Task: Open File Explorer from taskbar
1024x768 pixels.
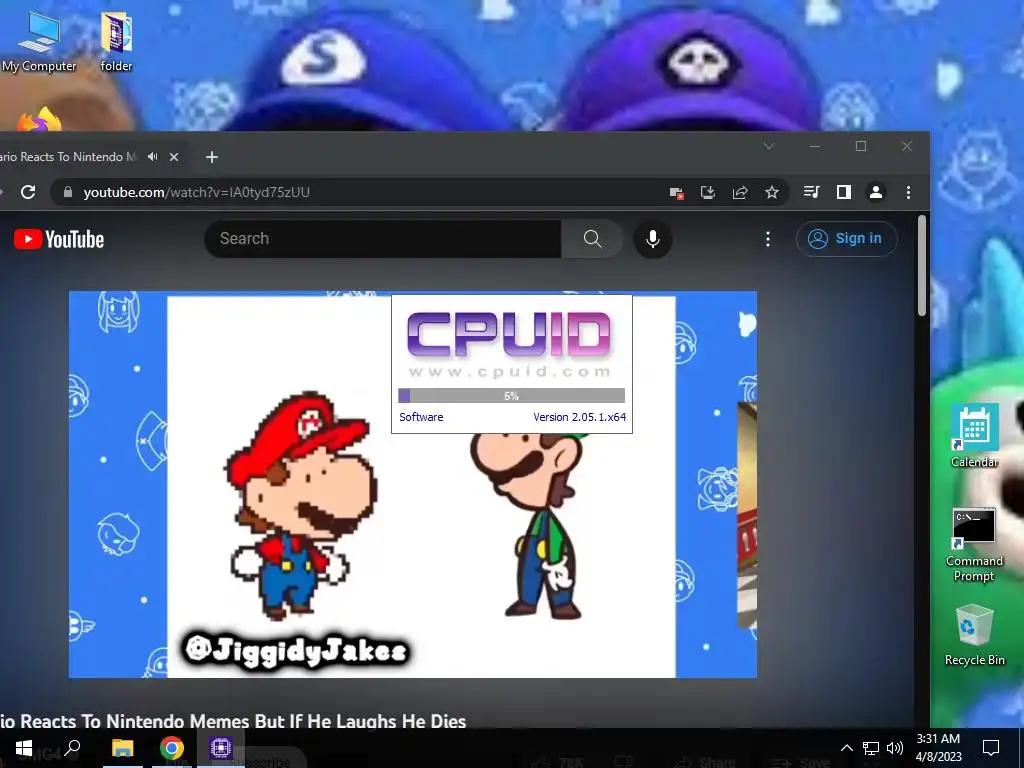Action: (x=122, y=748)
